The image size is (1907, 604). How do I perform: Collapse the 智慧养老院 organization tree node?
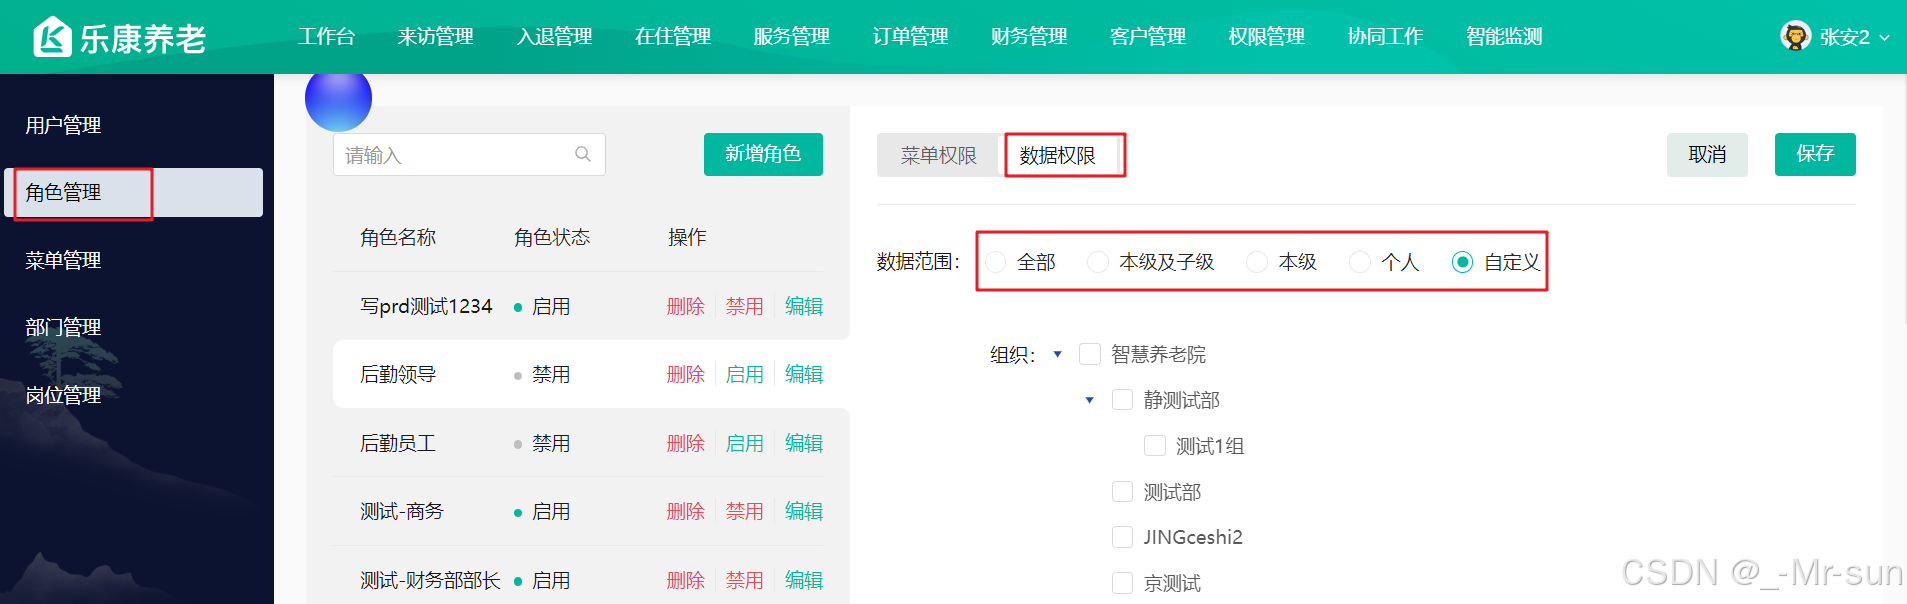coord(1057,354)
